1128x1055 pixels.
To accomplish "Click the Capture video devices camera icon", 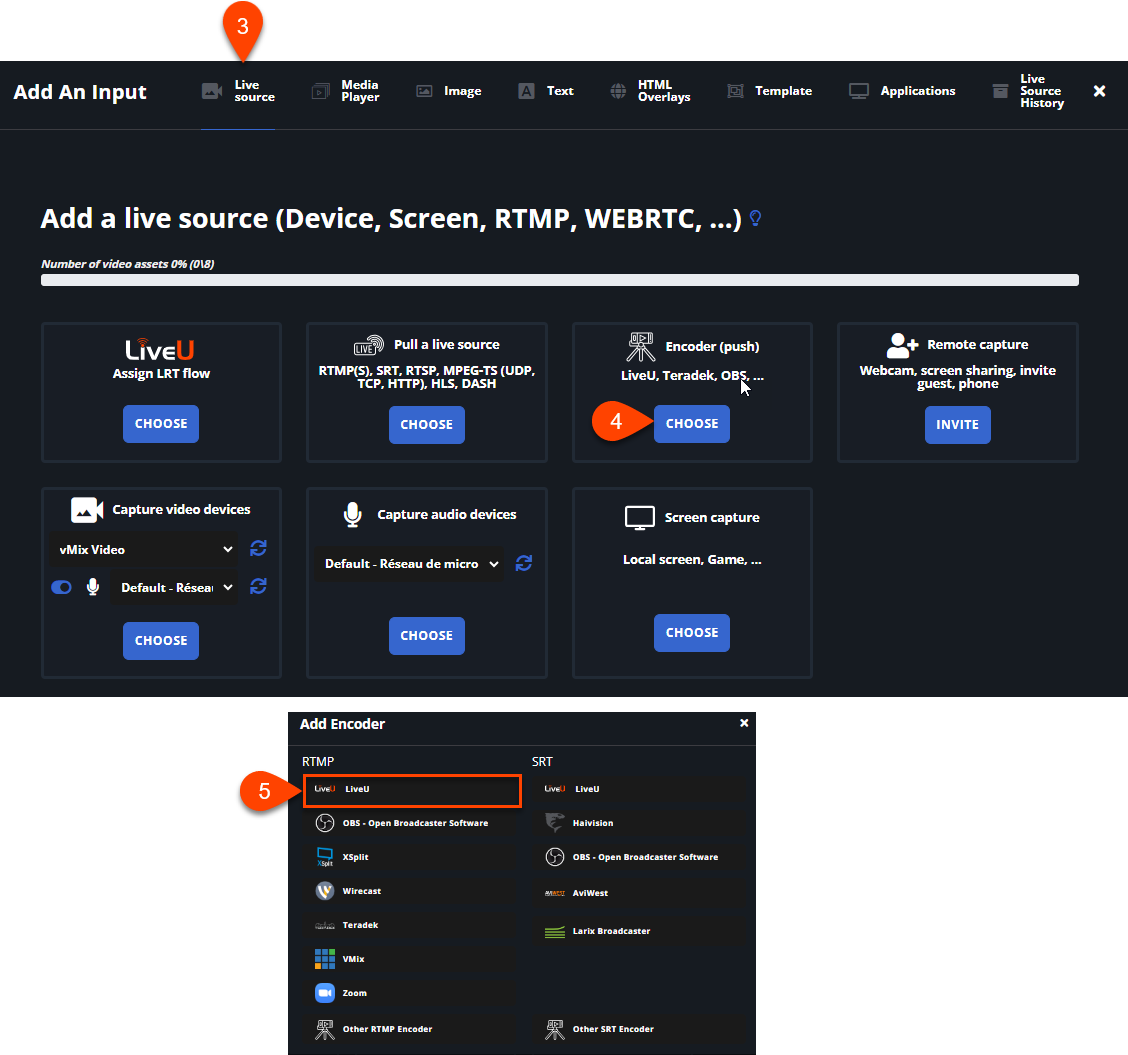I will click(x=87, y=510).
